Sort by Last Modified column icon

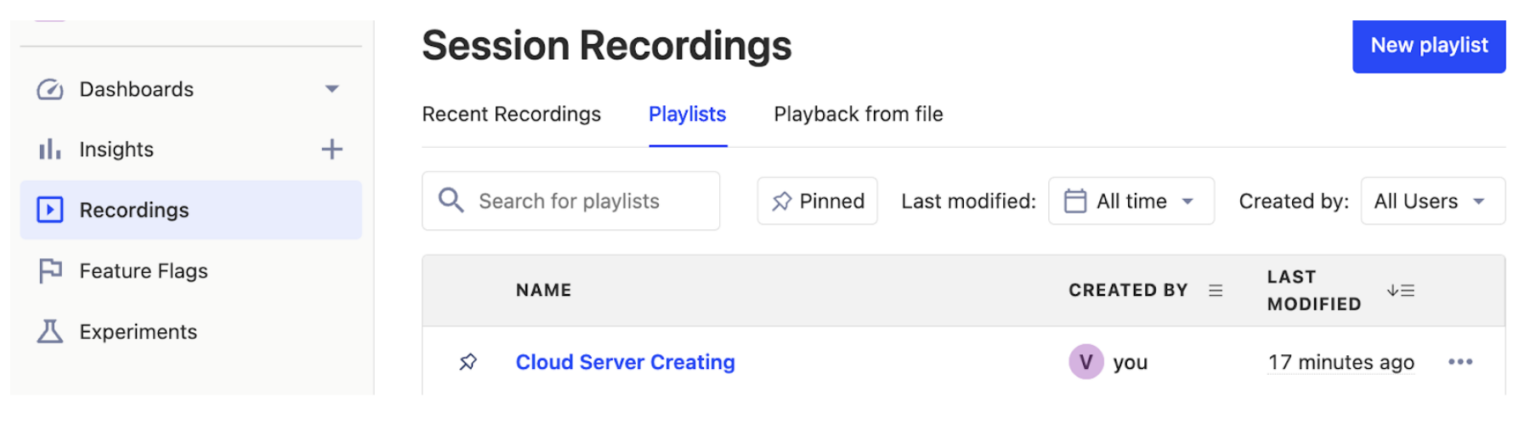point(1400,290)
